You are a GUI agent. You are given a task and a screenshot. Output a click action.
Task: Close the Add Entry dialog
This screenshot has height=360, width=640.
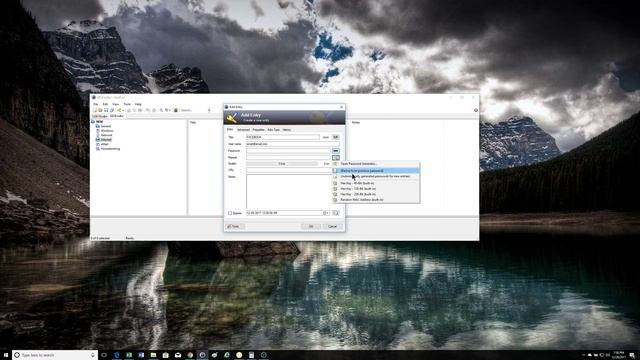click(341, 107)
